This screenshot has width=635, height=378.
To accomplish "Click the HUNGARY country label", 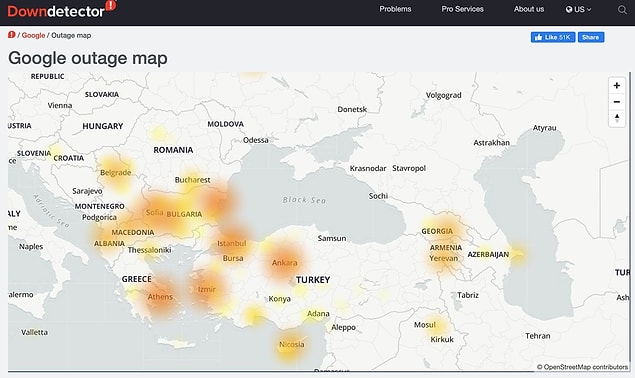I will pyautogui.click(x=102, y=126).
